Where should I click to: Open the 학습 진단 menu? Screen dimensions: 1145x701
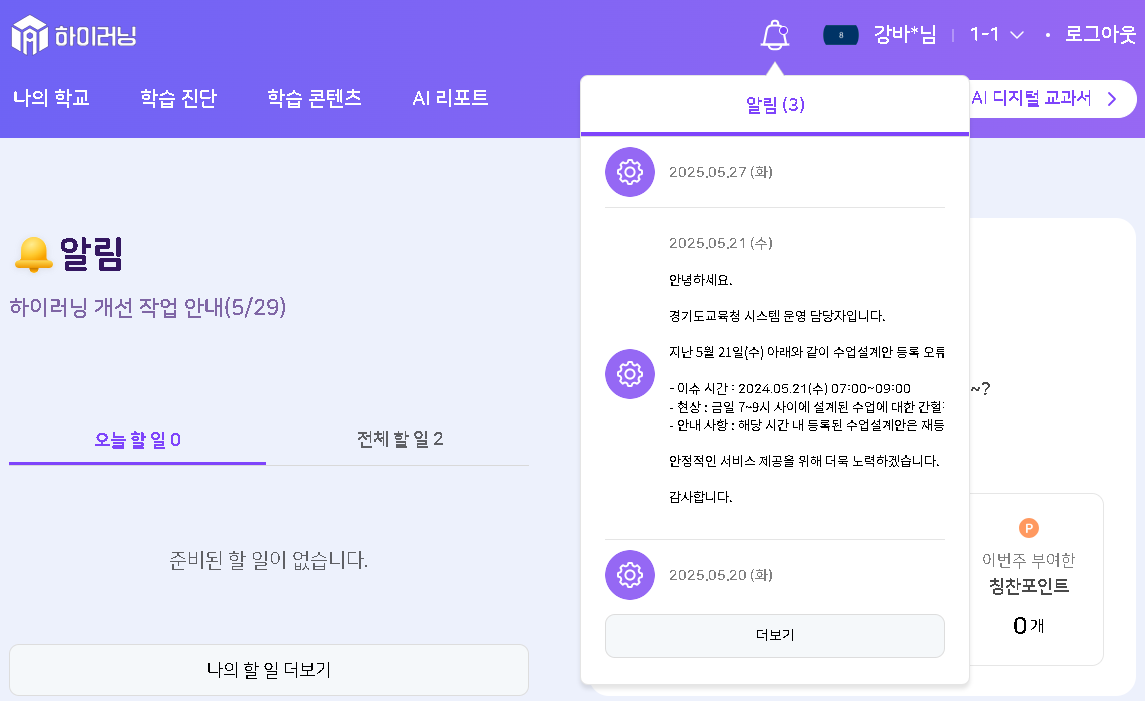click(178, 98)
